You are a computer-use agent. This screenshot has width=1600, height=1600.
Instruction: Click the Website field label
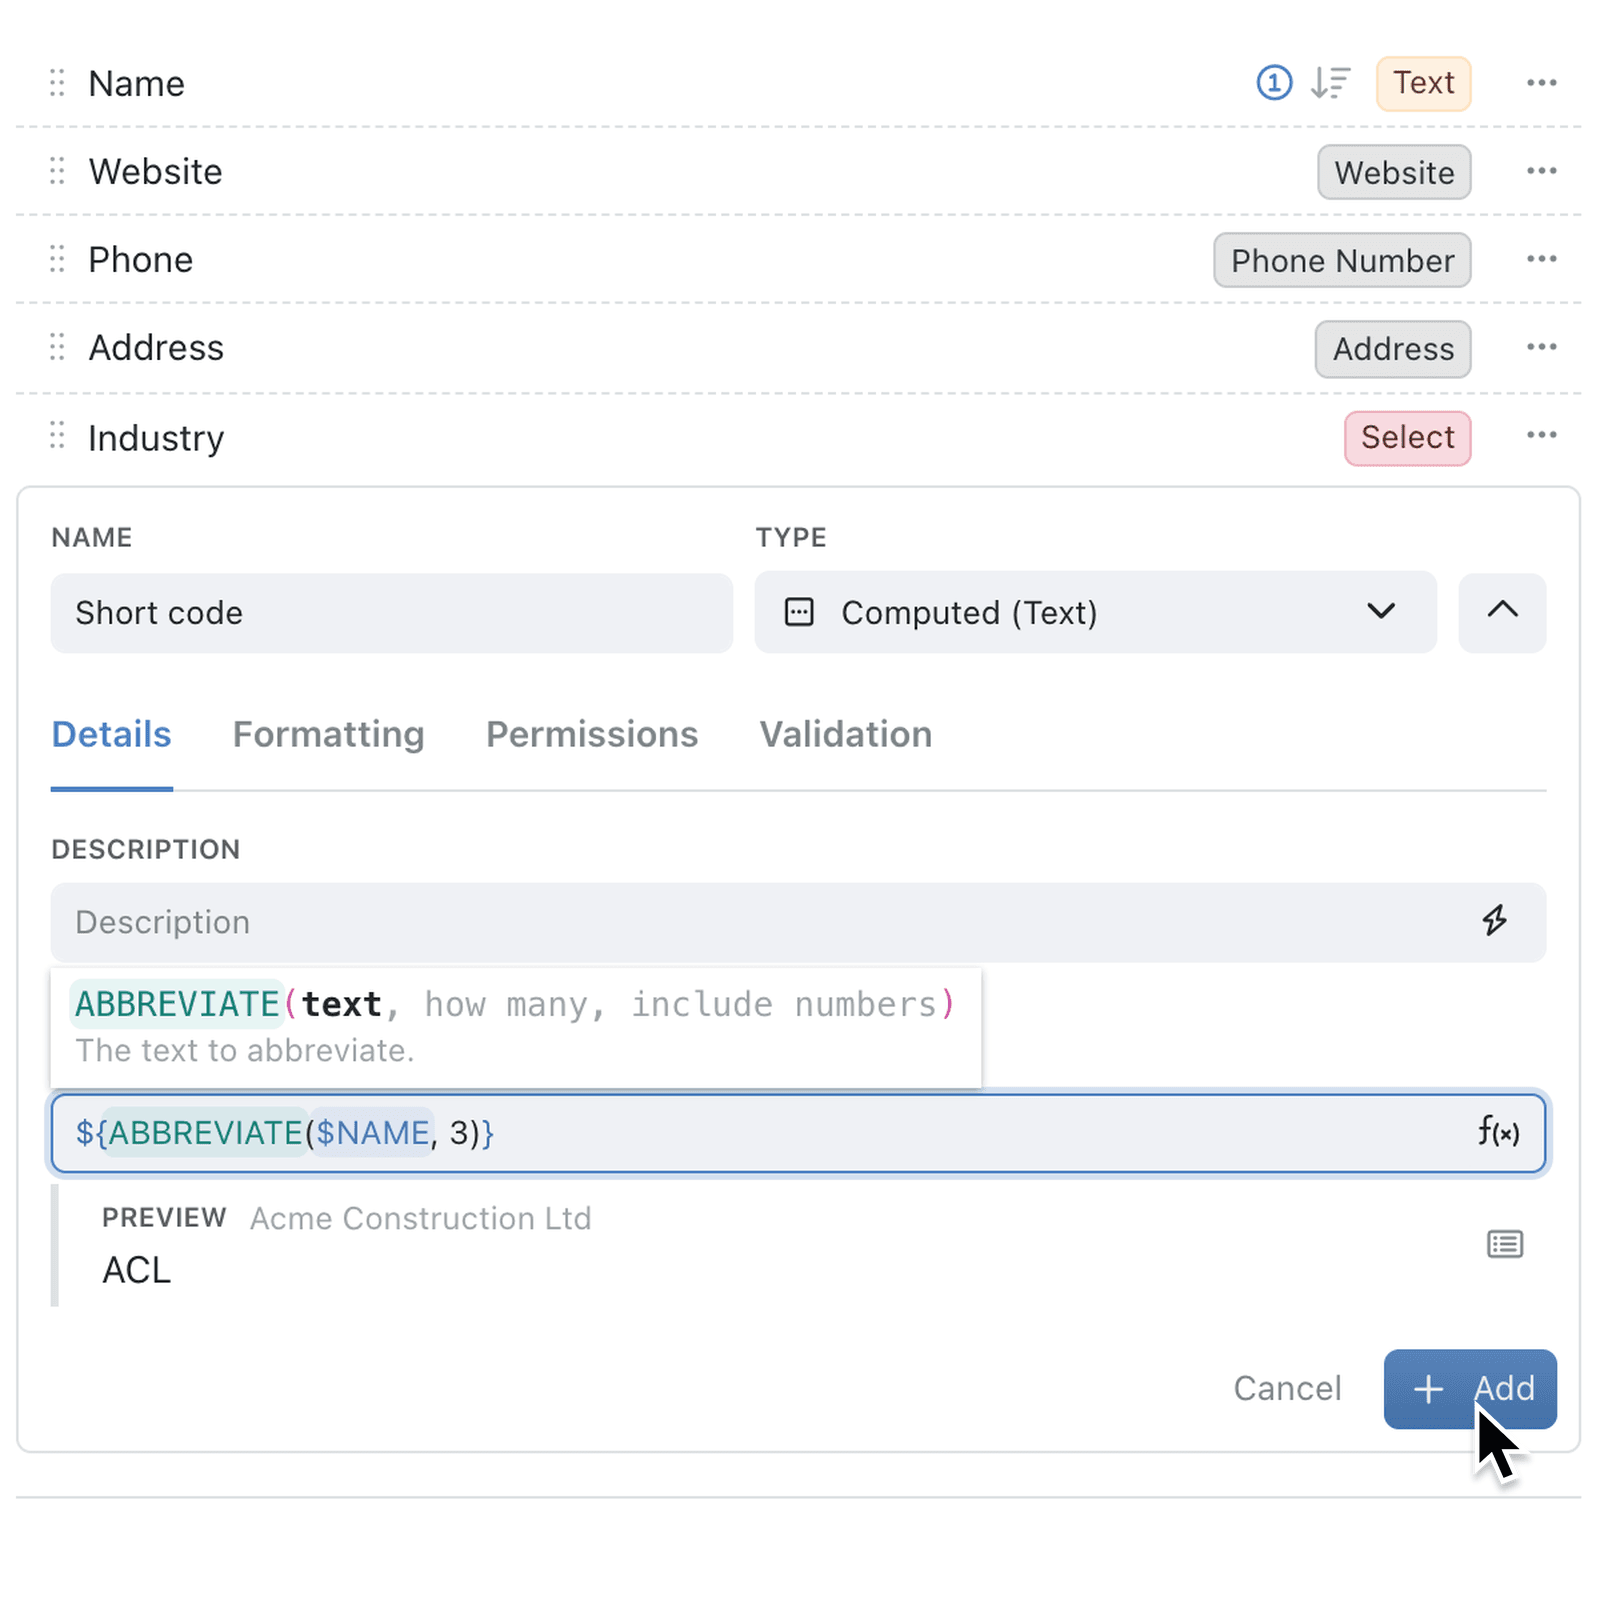155,171
